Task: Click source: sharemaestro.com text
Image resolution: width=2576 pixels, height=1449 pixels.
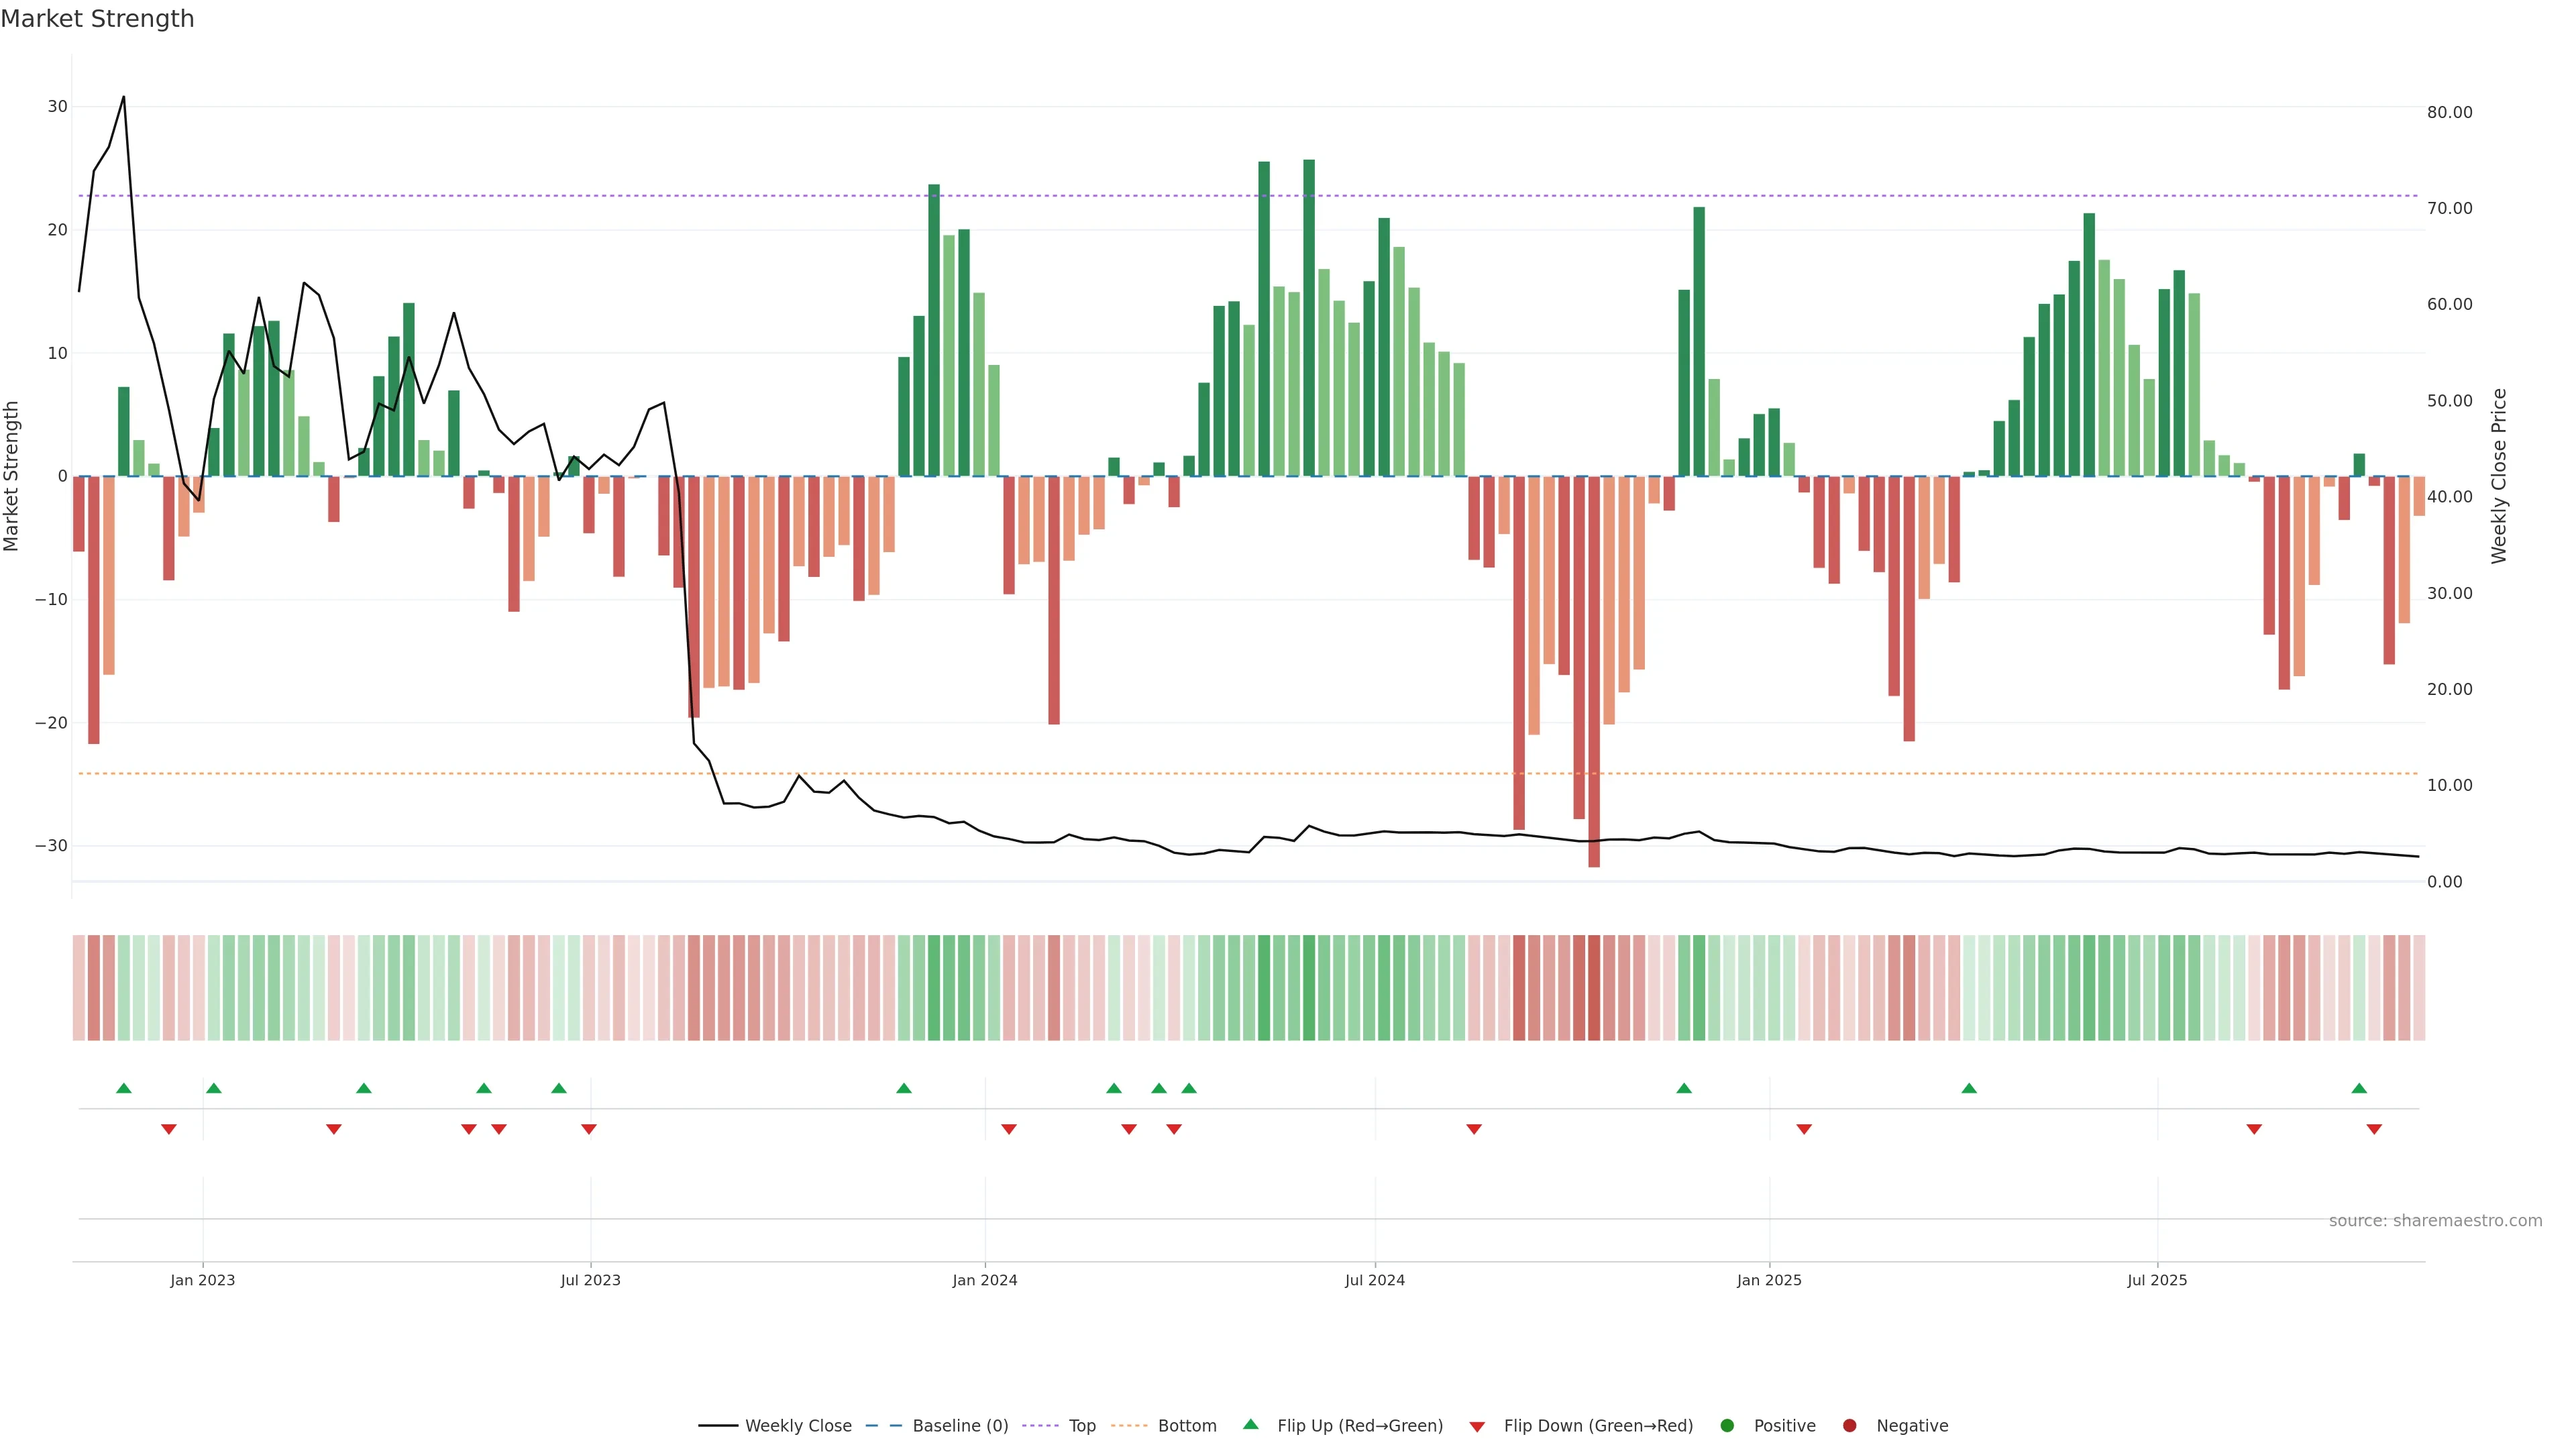Action: [2435, 1221]
